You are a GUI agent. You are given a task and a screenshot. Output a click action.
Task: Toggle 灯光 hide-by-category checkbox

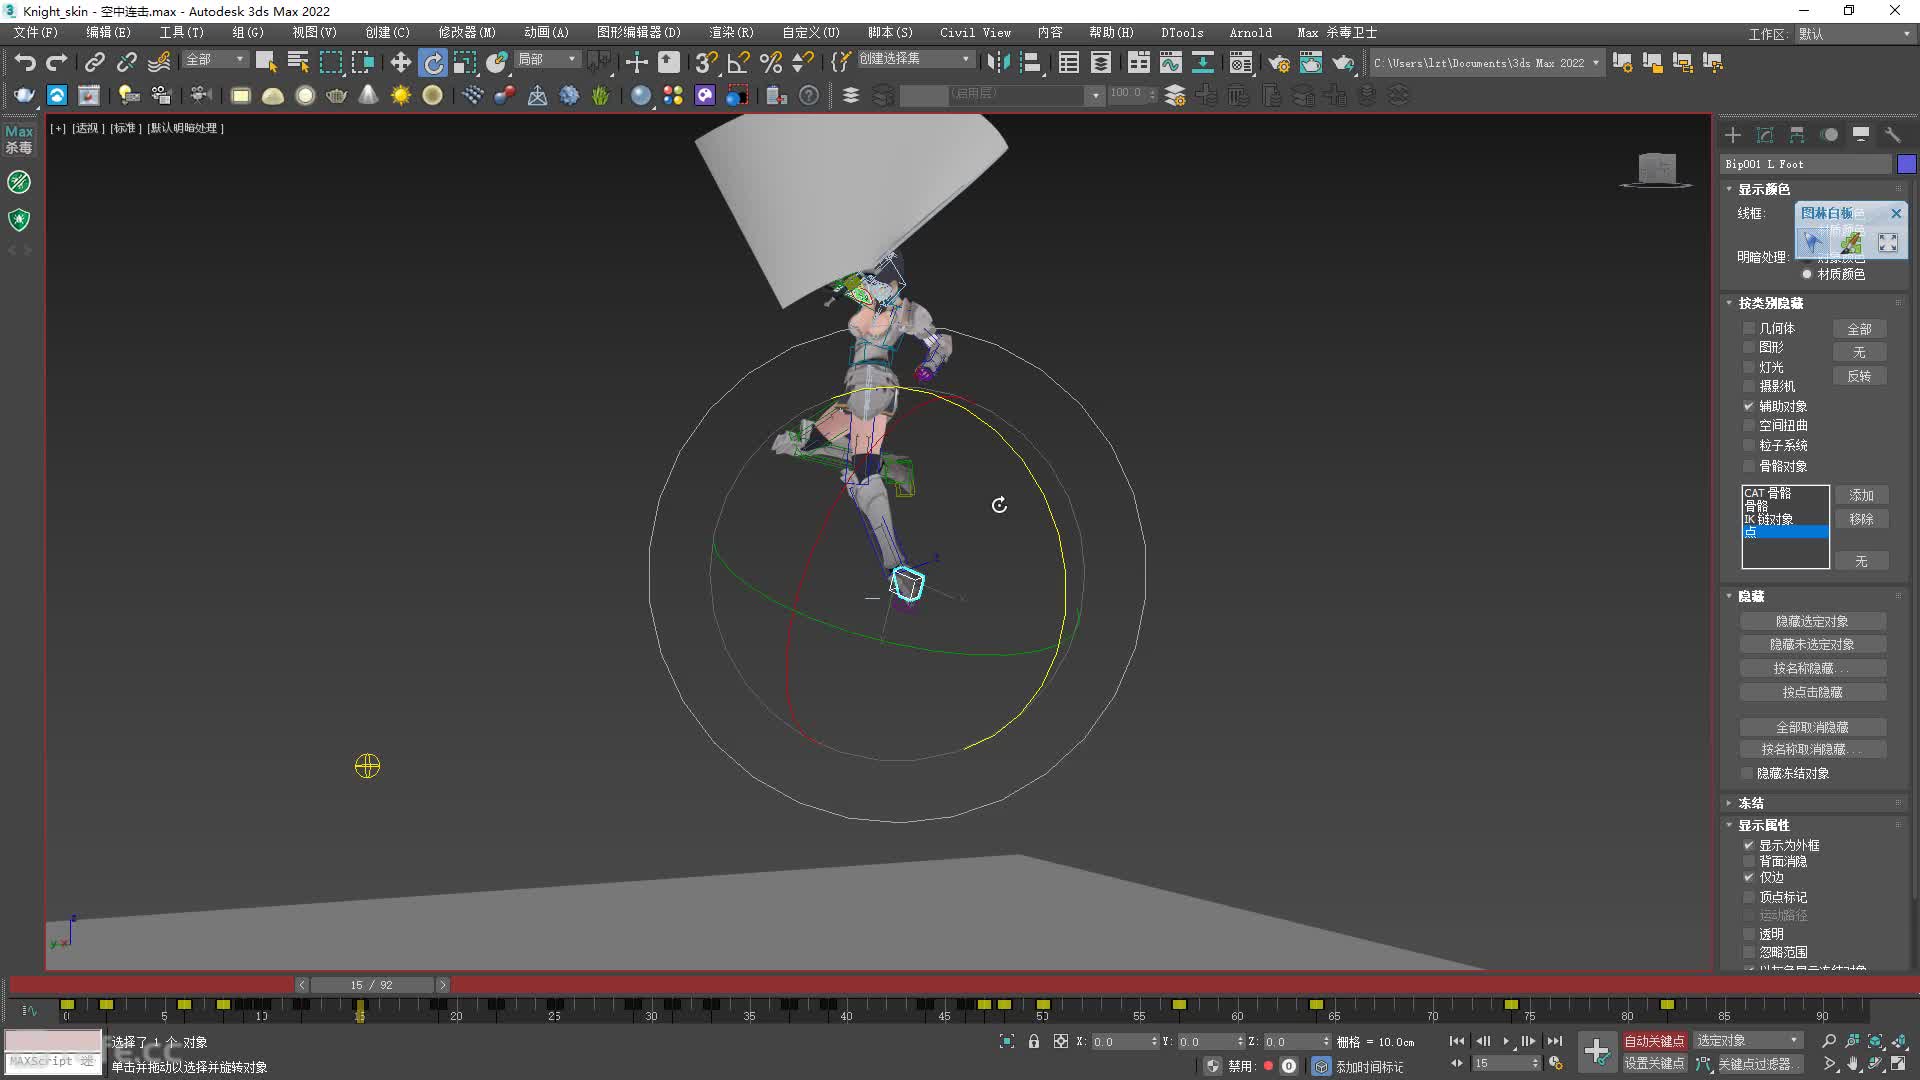click(x=1749, y=367)
